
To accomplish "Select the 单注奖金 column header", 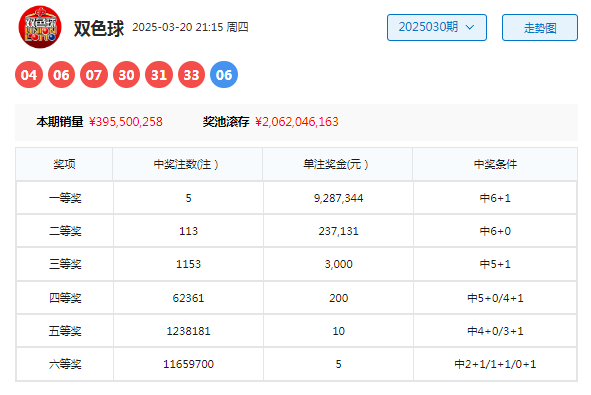I will tap(337, 164).
